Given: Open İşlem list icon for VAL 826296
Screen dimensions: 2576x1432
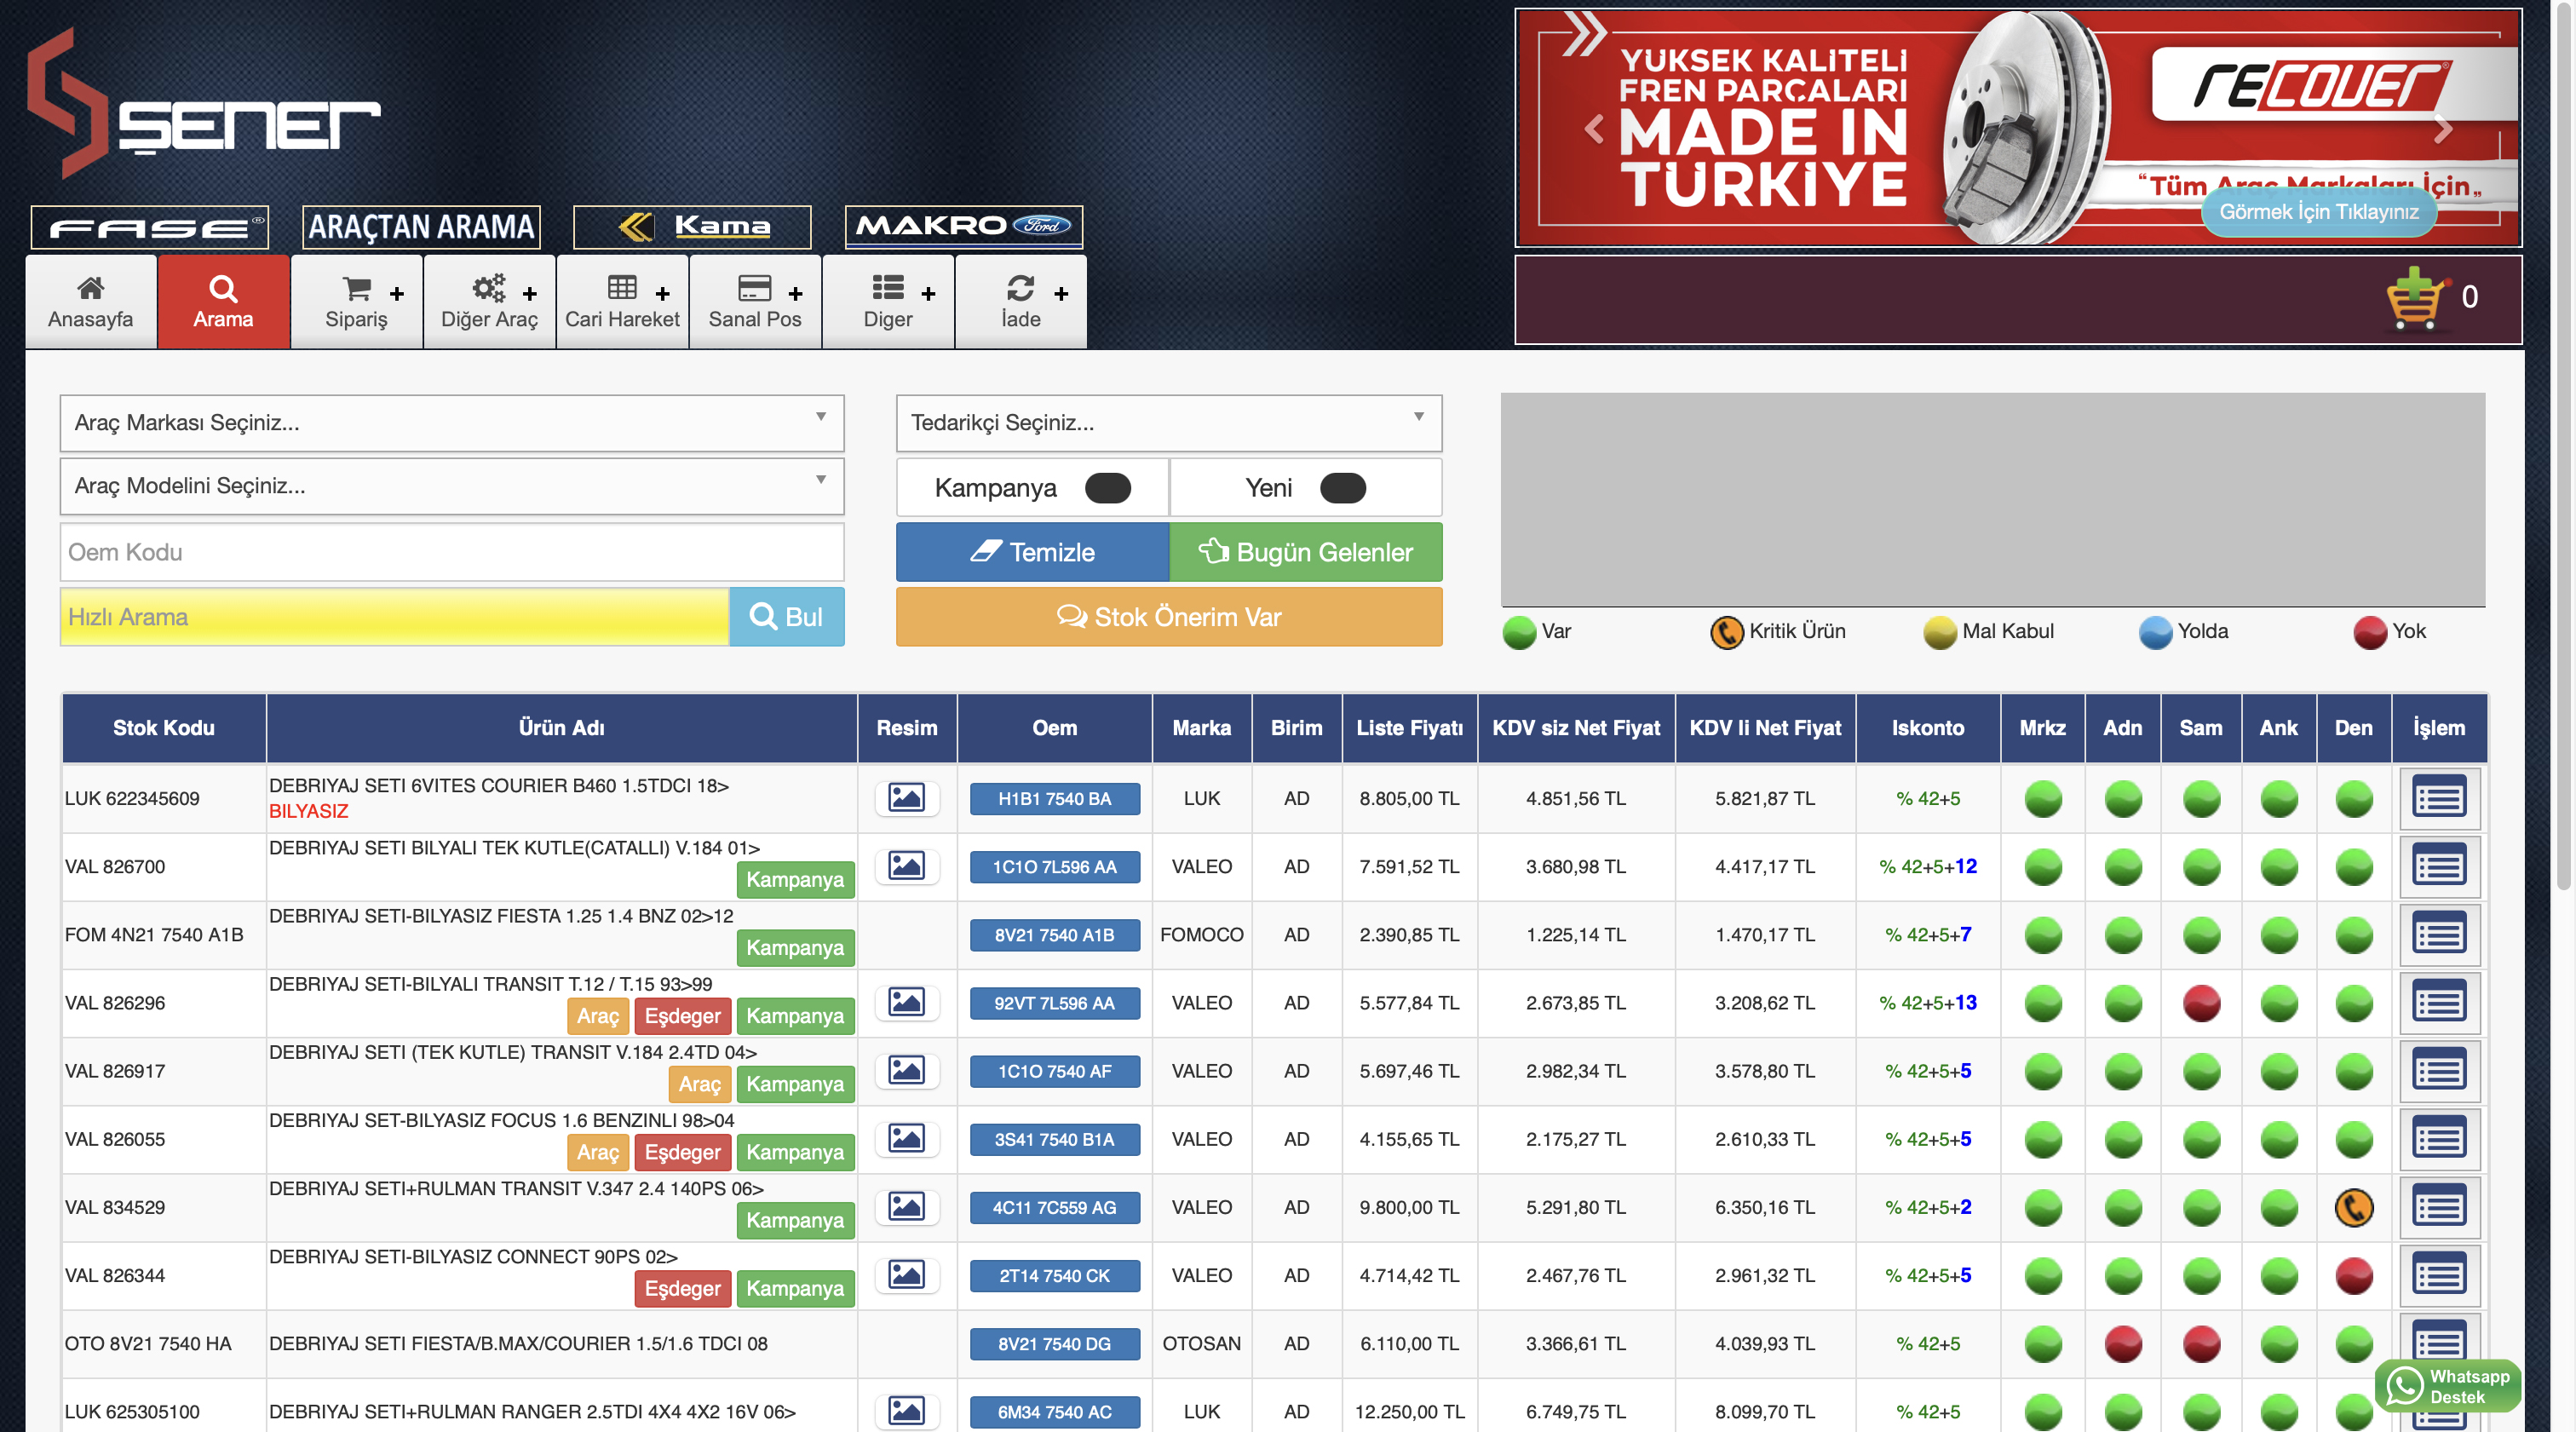Looking at the screenshot, I should (2438, 1002).
